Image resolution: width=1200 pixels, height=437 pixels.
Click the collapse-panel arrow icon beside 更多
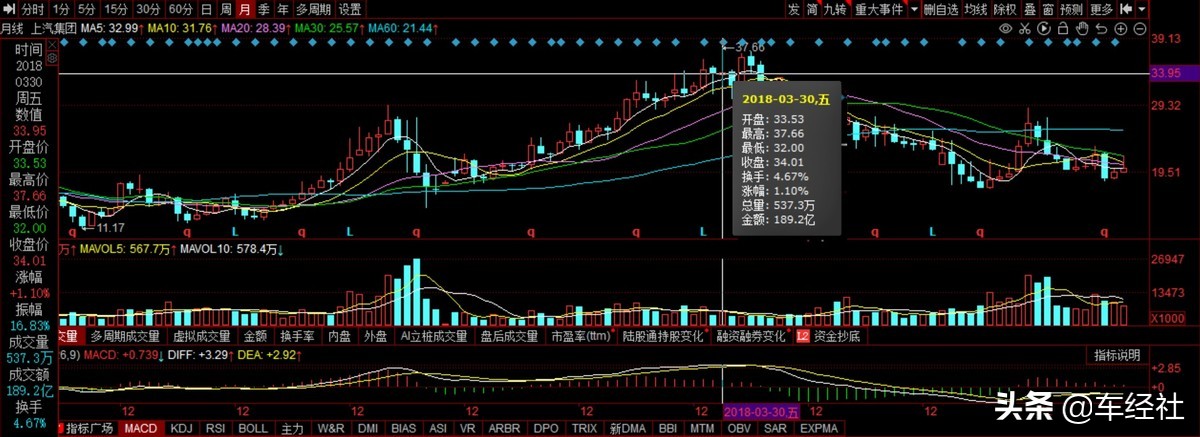coord(1126,9)
